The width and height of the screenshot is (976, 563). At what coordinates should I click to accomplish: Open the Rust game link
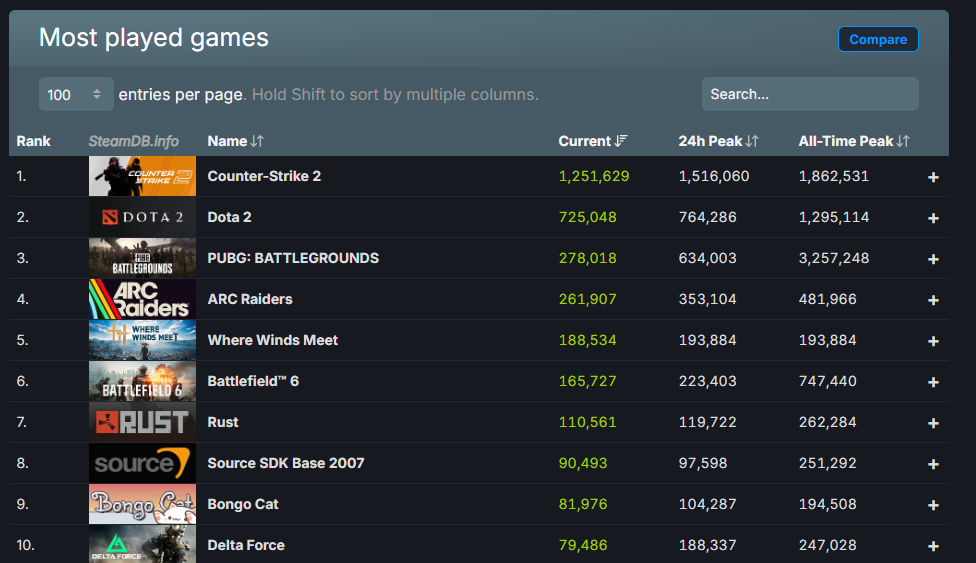(x=223, y=422)
